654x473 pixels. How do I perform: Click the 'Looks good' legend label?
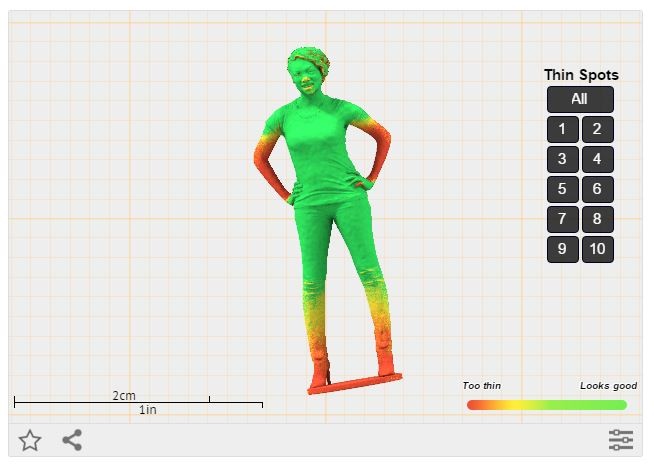coord(609,386)
